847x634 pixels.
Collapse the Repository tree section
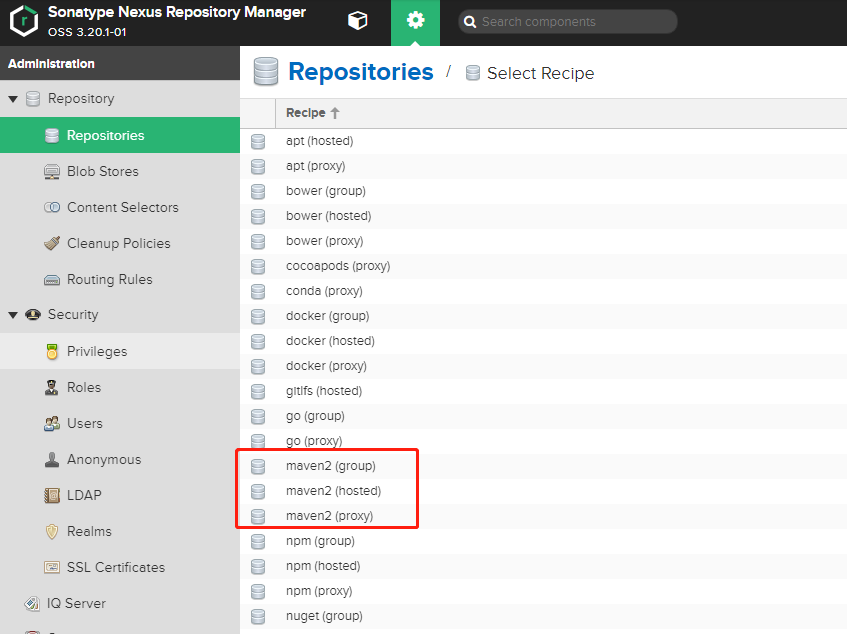pos(14,99)
